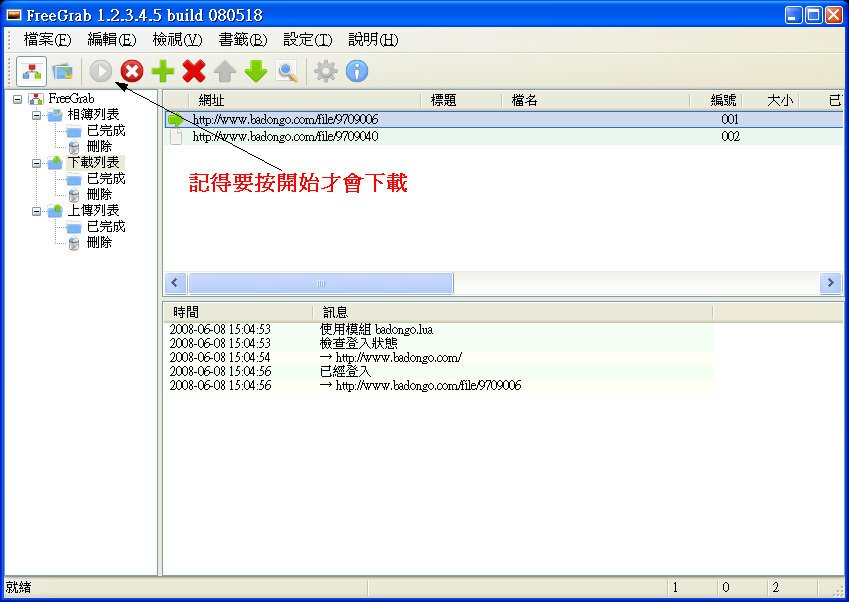Select 下載列表 in the tree
Image resolution: width=849 pixels, height=602 pixels.
pos(93,162)
